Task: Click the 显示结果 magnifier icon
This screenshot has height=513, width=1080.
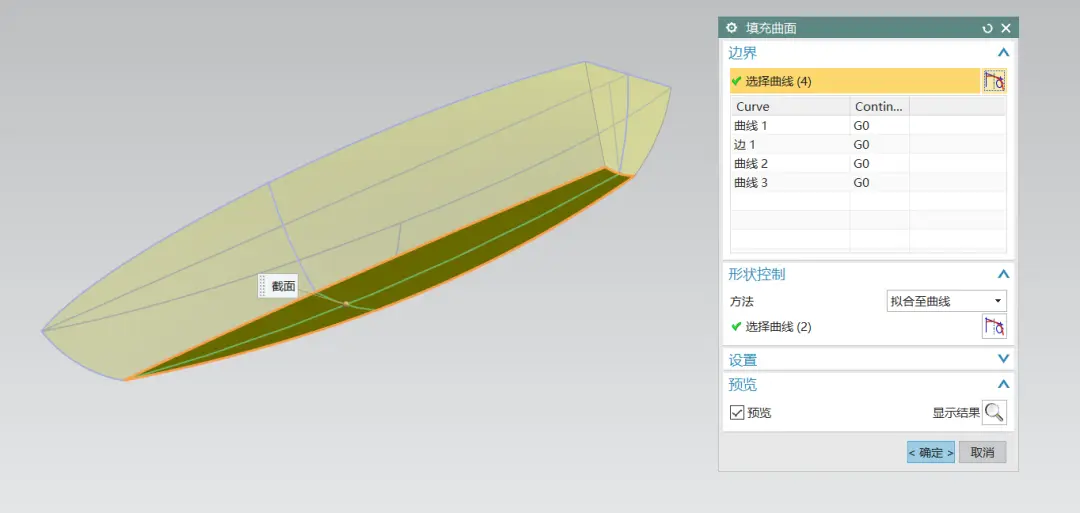Action: [x=994, y=412]
